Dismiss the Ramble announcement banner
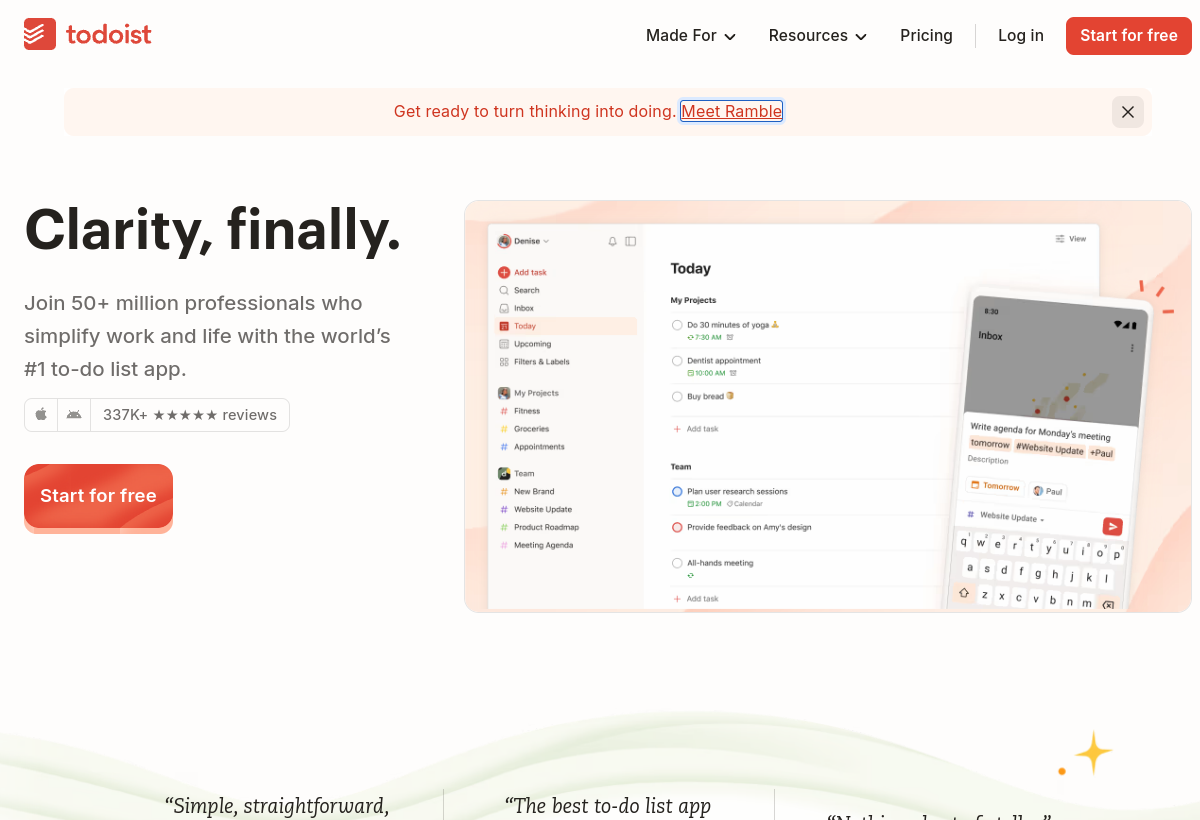 (x=1128, y=112)
